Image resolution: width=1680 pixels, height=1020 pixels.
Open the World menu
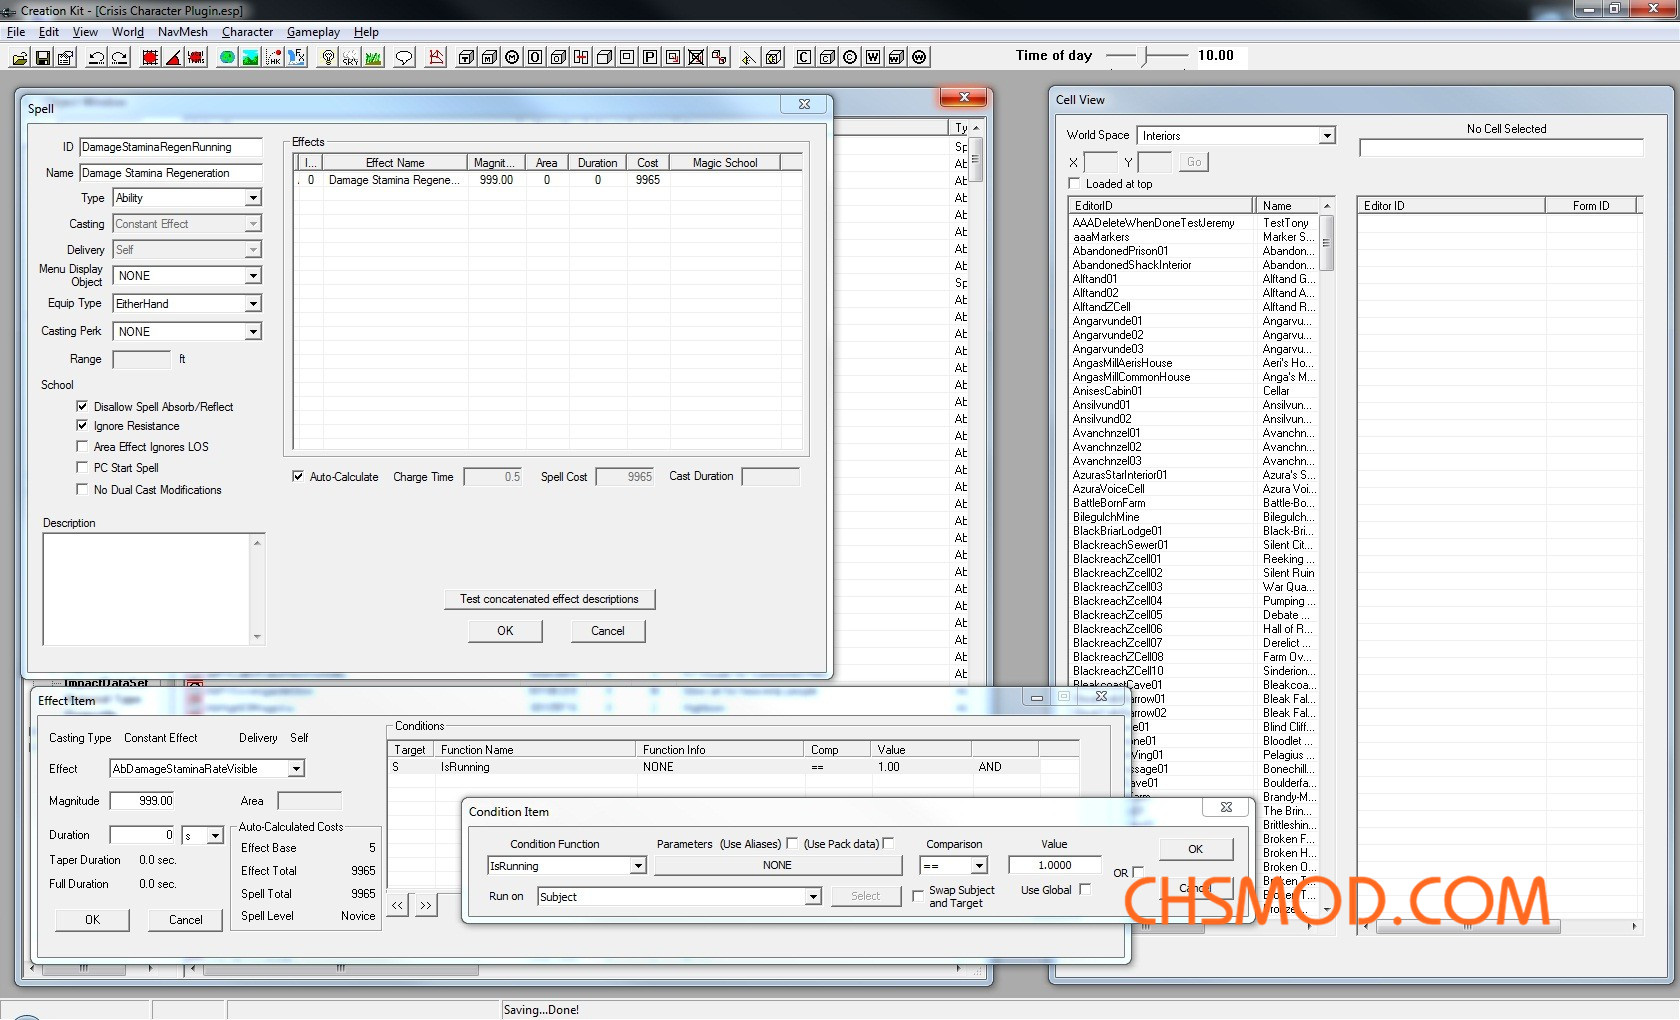point(128,32)
